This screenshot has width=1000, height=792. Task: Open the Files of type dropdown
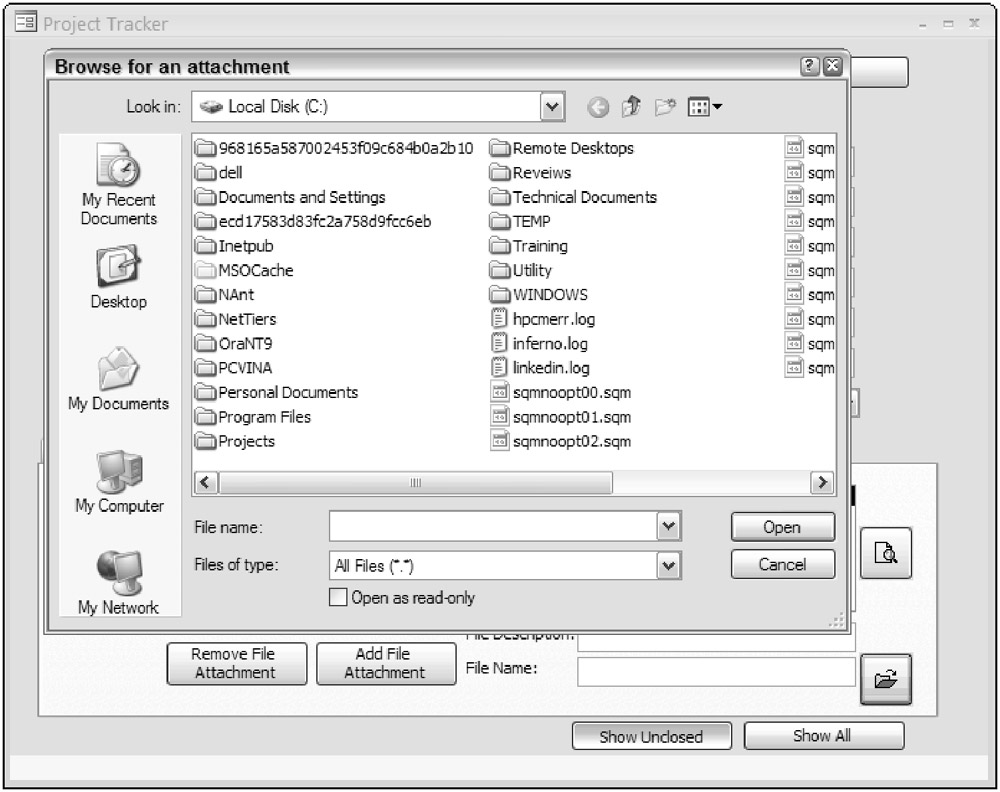click(x=668, y=566)
